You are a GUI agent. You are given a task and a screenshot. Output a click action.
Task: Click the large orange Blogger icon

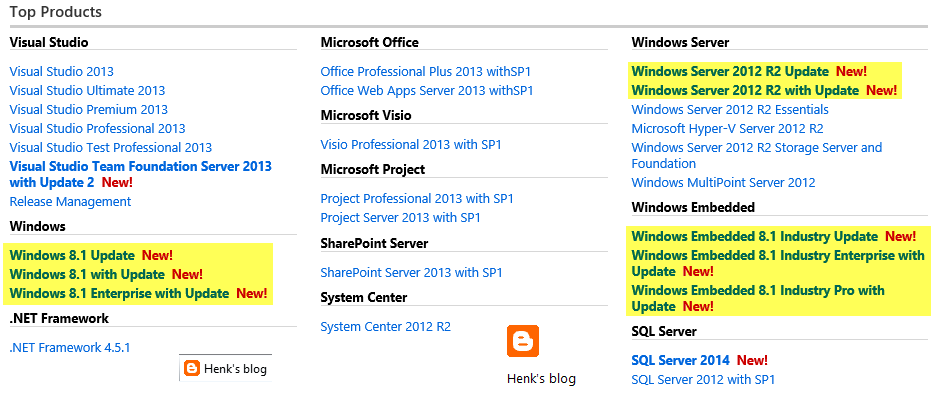[522, 341]
